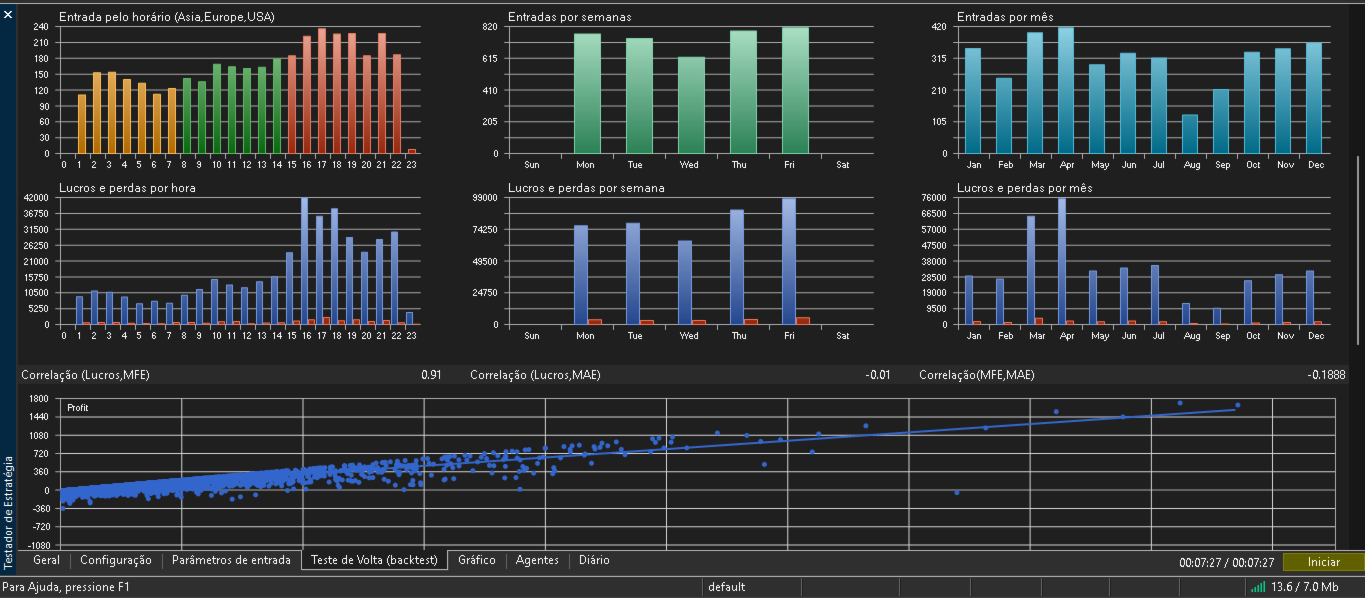Click the 13.6 / 7.0 Mb traffic indicator
Image resolution: width=1365 pixels, height=598 pixels.
pyautogui.click(x=1304, y=587)
